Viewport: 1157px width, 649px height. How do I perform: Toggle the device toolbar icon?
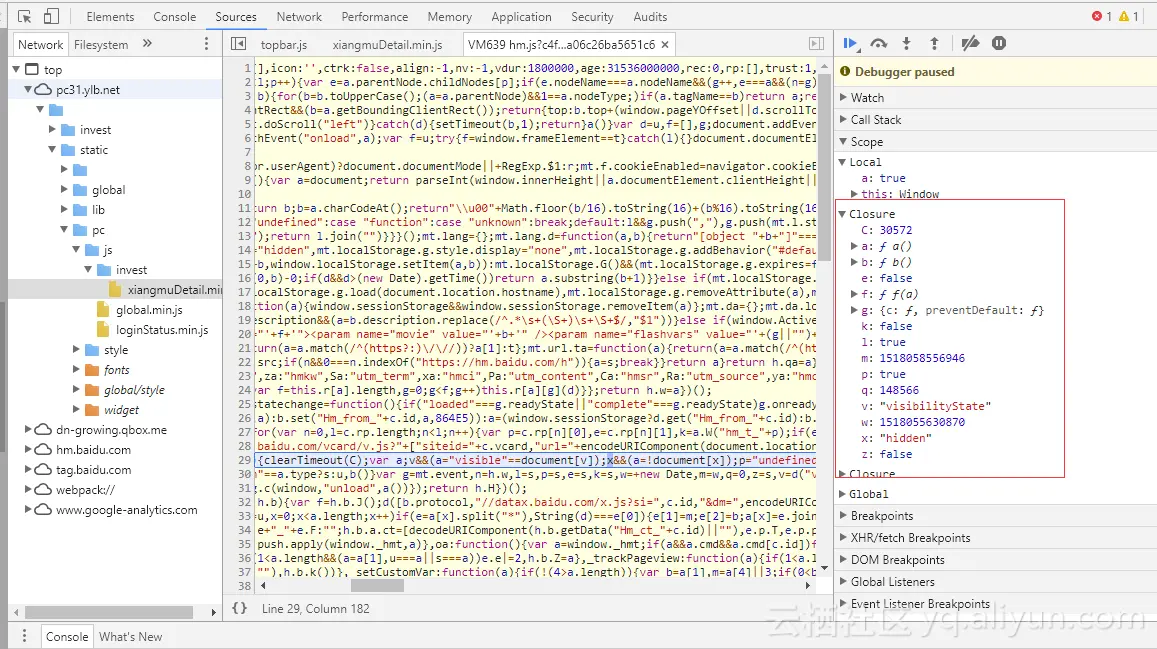51,16
